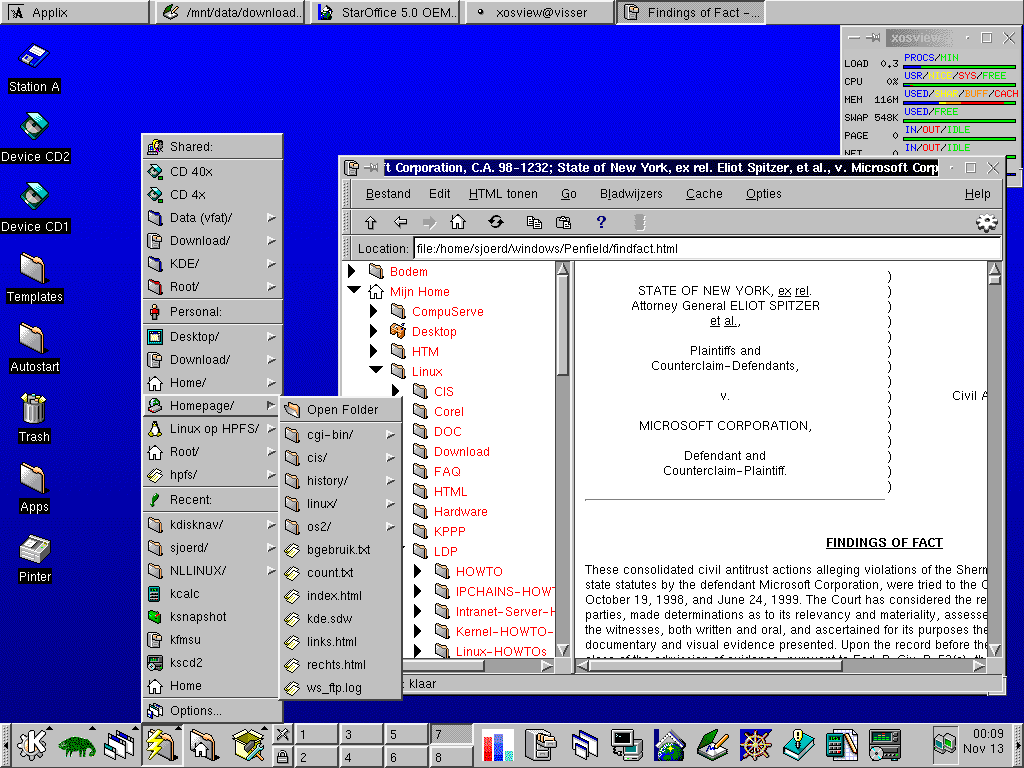Click the house icon in kfm toolbar
This screenshot has width=1024, height=768.
click(458, 223)
